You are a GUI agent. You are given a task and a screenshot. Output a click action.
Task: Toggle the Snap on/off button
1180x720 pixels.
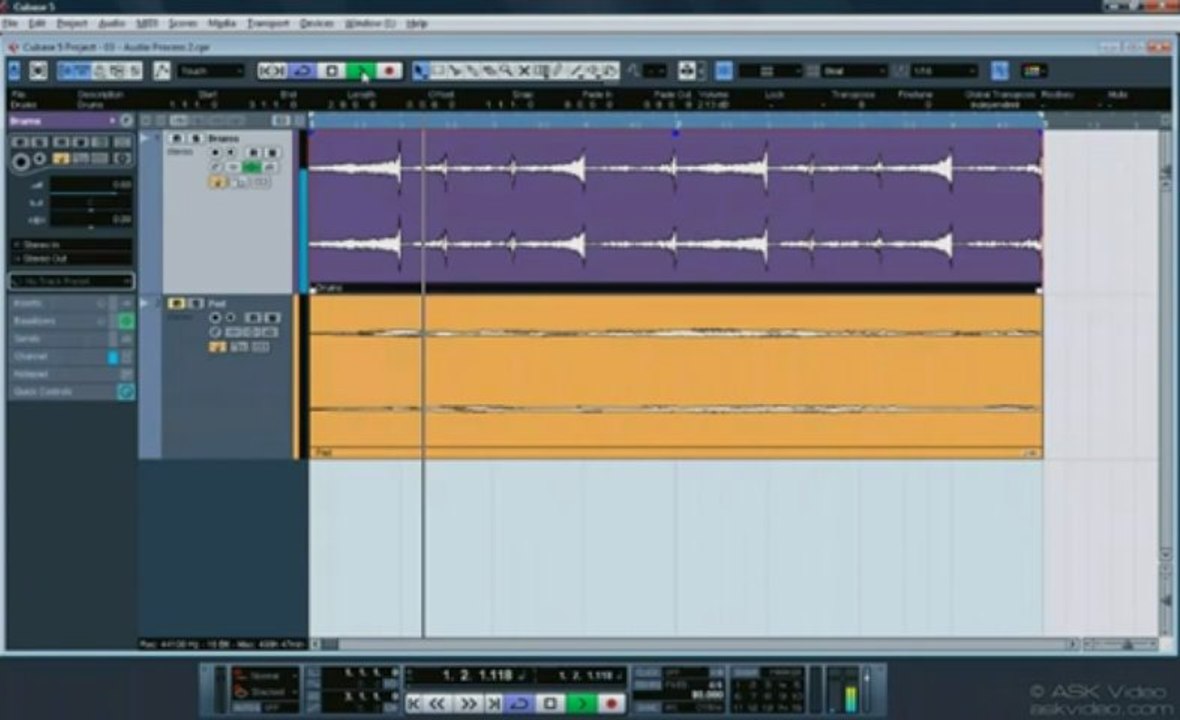(723, 71)
